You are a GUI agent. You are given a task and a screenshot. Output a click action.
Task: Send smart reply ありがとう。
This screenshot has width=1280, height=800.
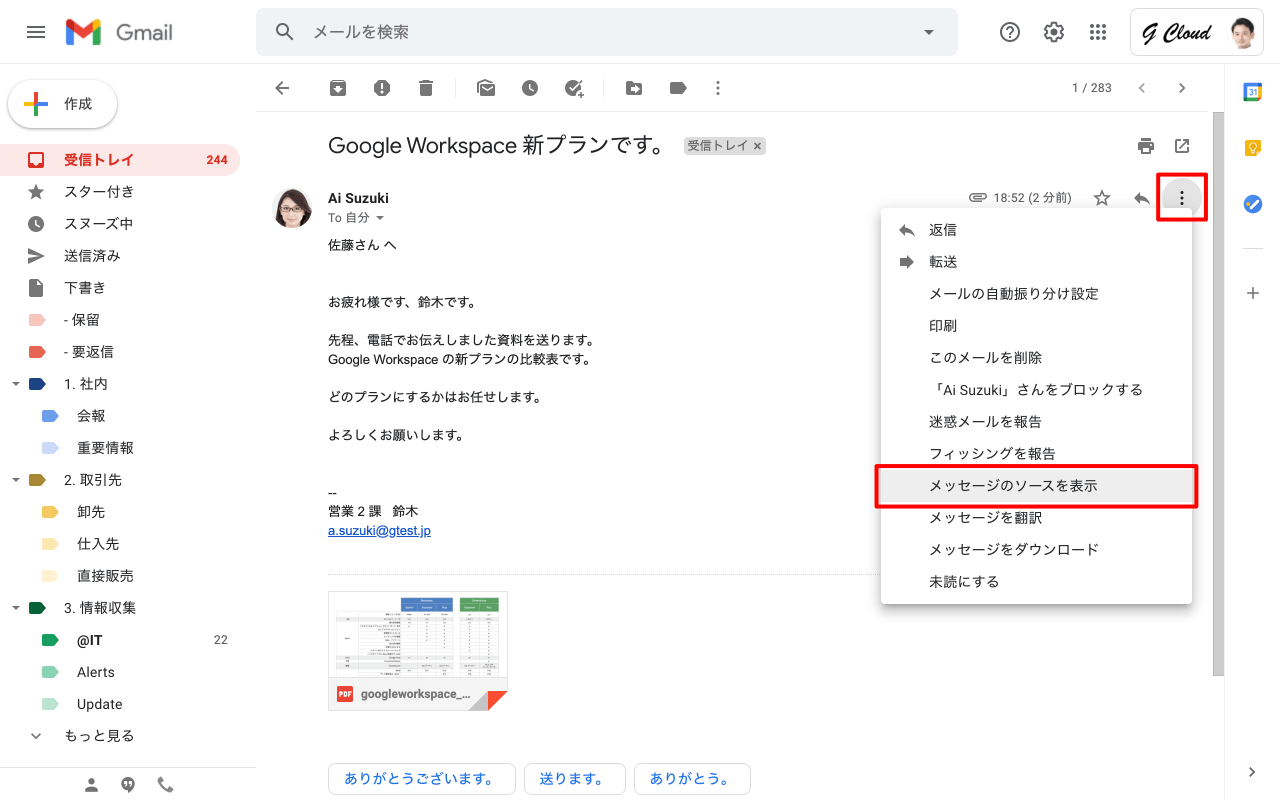692,779
